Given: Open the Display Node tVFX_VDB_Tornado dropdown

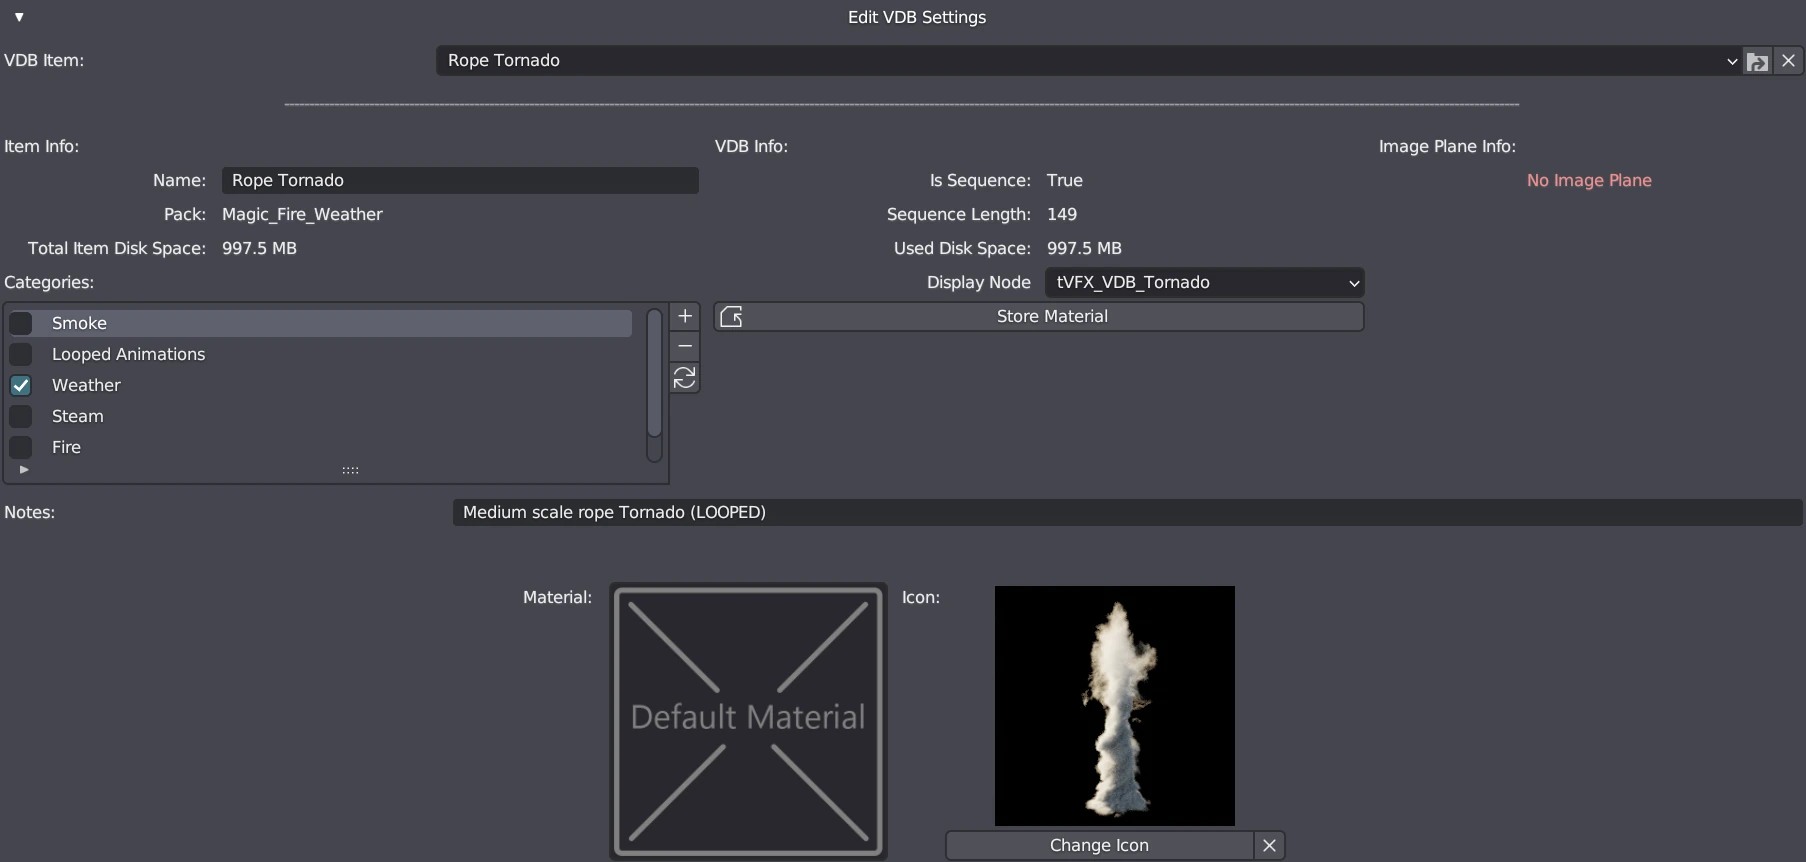Looking at the screenshot, I should pyautogui.click(x=1204, y=283).
